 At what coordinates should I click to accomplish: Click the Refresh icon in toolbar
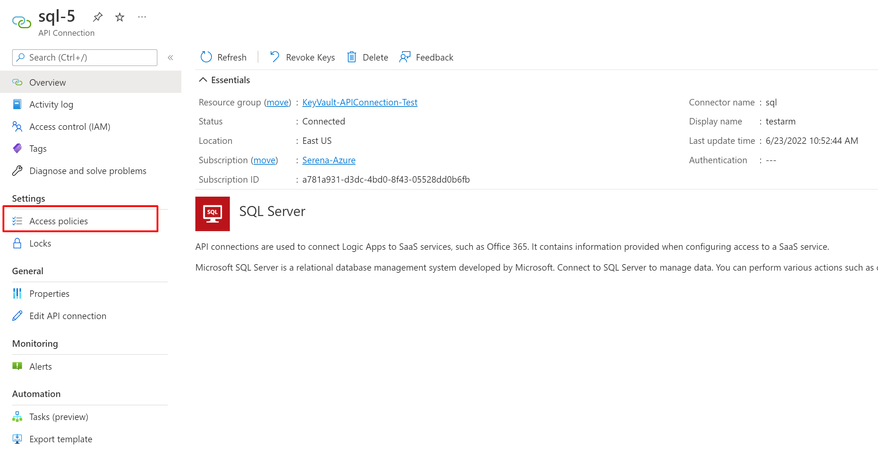point(206,57)
